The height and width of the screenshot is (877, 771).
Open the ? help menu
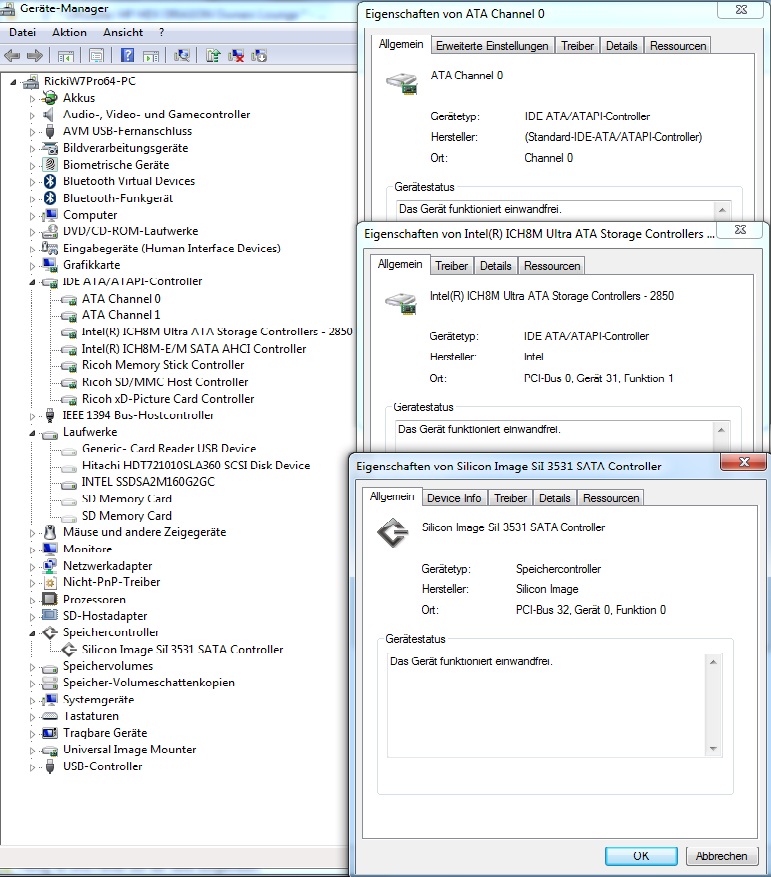tap(162, 32)
